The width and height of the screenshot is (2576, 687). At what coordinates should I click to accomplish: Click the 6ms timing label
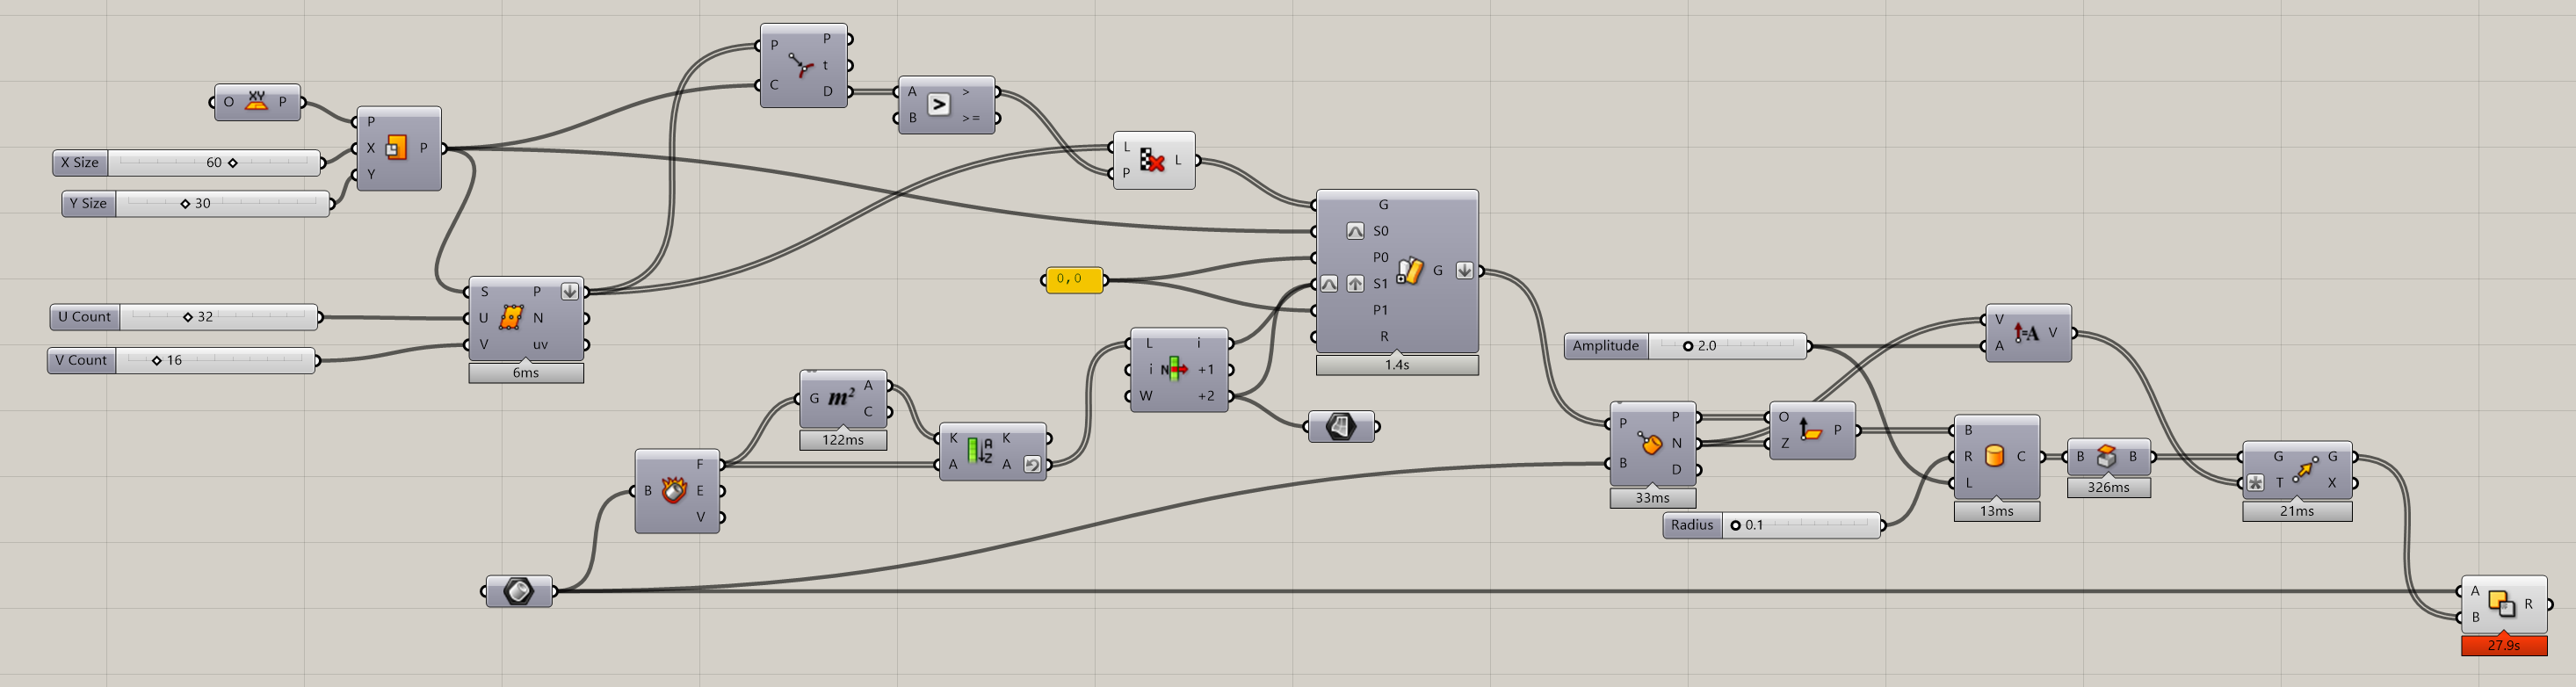[x=526, y=373]
